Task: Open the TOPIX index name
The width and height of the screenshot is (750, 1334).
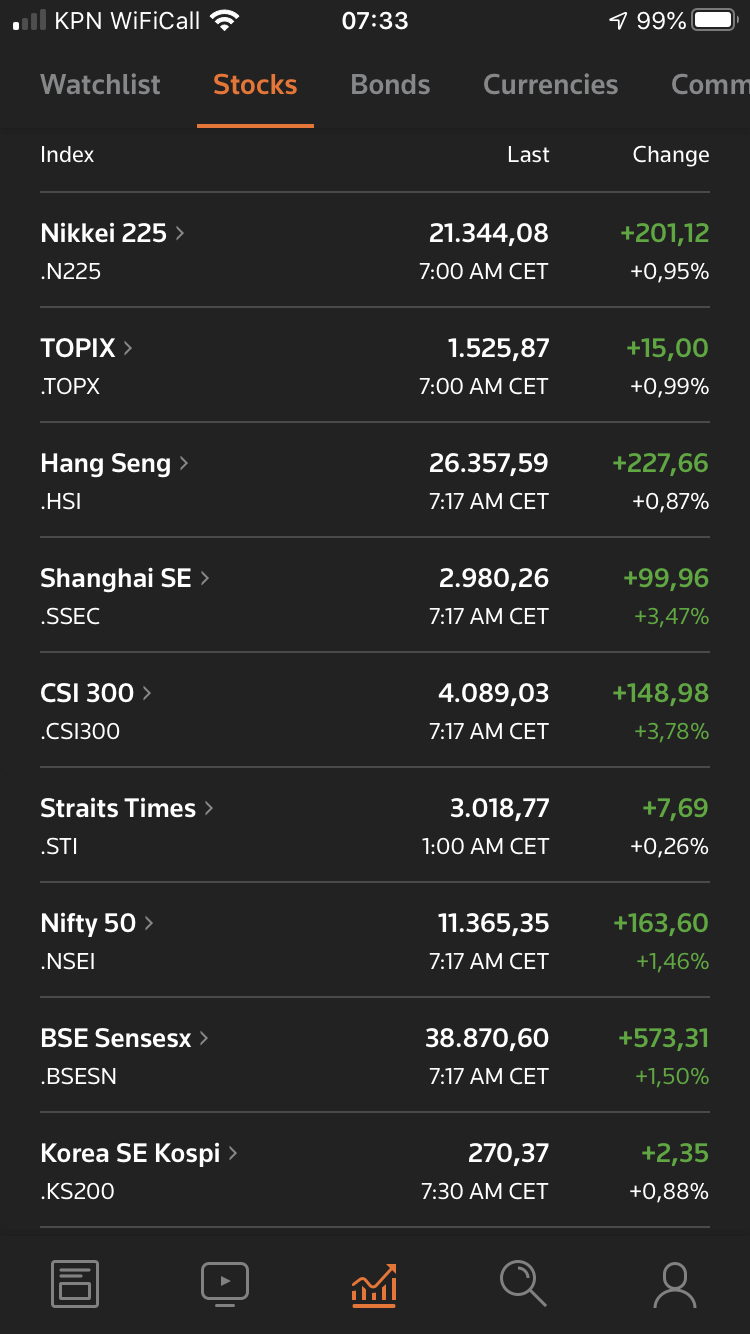Action: click(78, 348)
